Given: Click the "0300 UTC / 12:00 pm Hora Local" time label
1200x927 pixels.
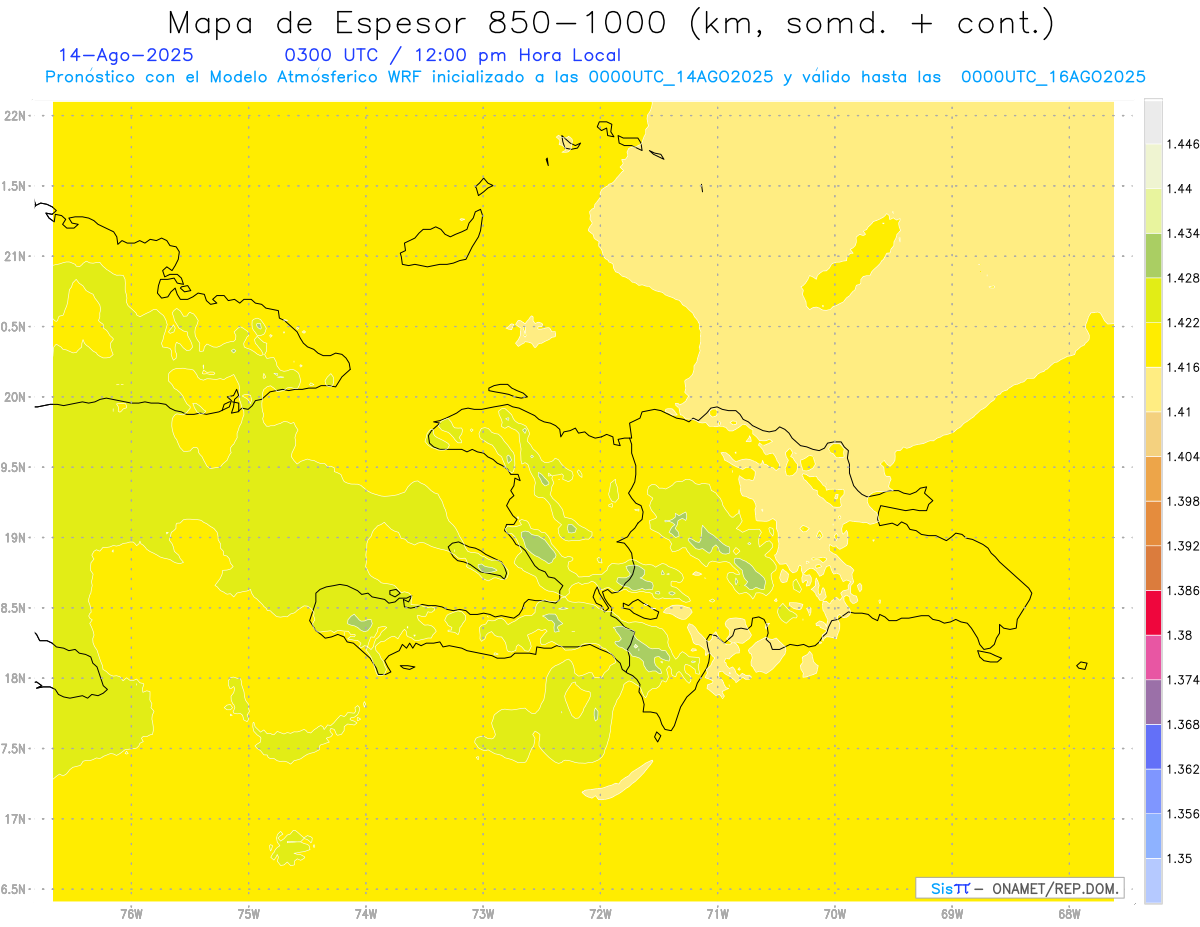Looking at the screenshot, I should tap(453, 55).
